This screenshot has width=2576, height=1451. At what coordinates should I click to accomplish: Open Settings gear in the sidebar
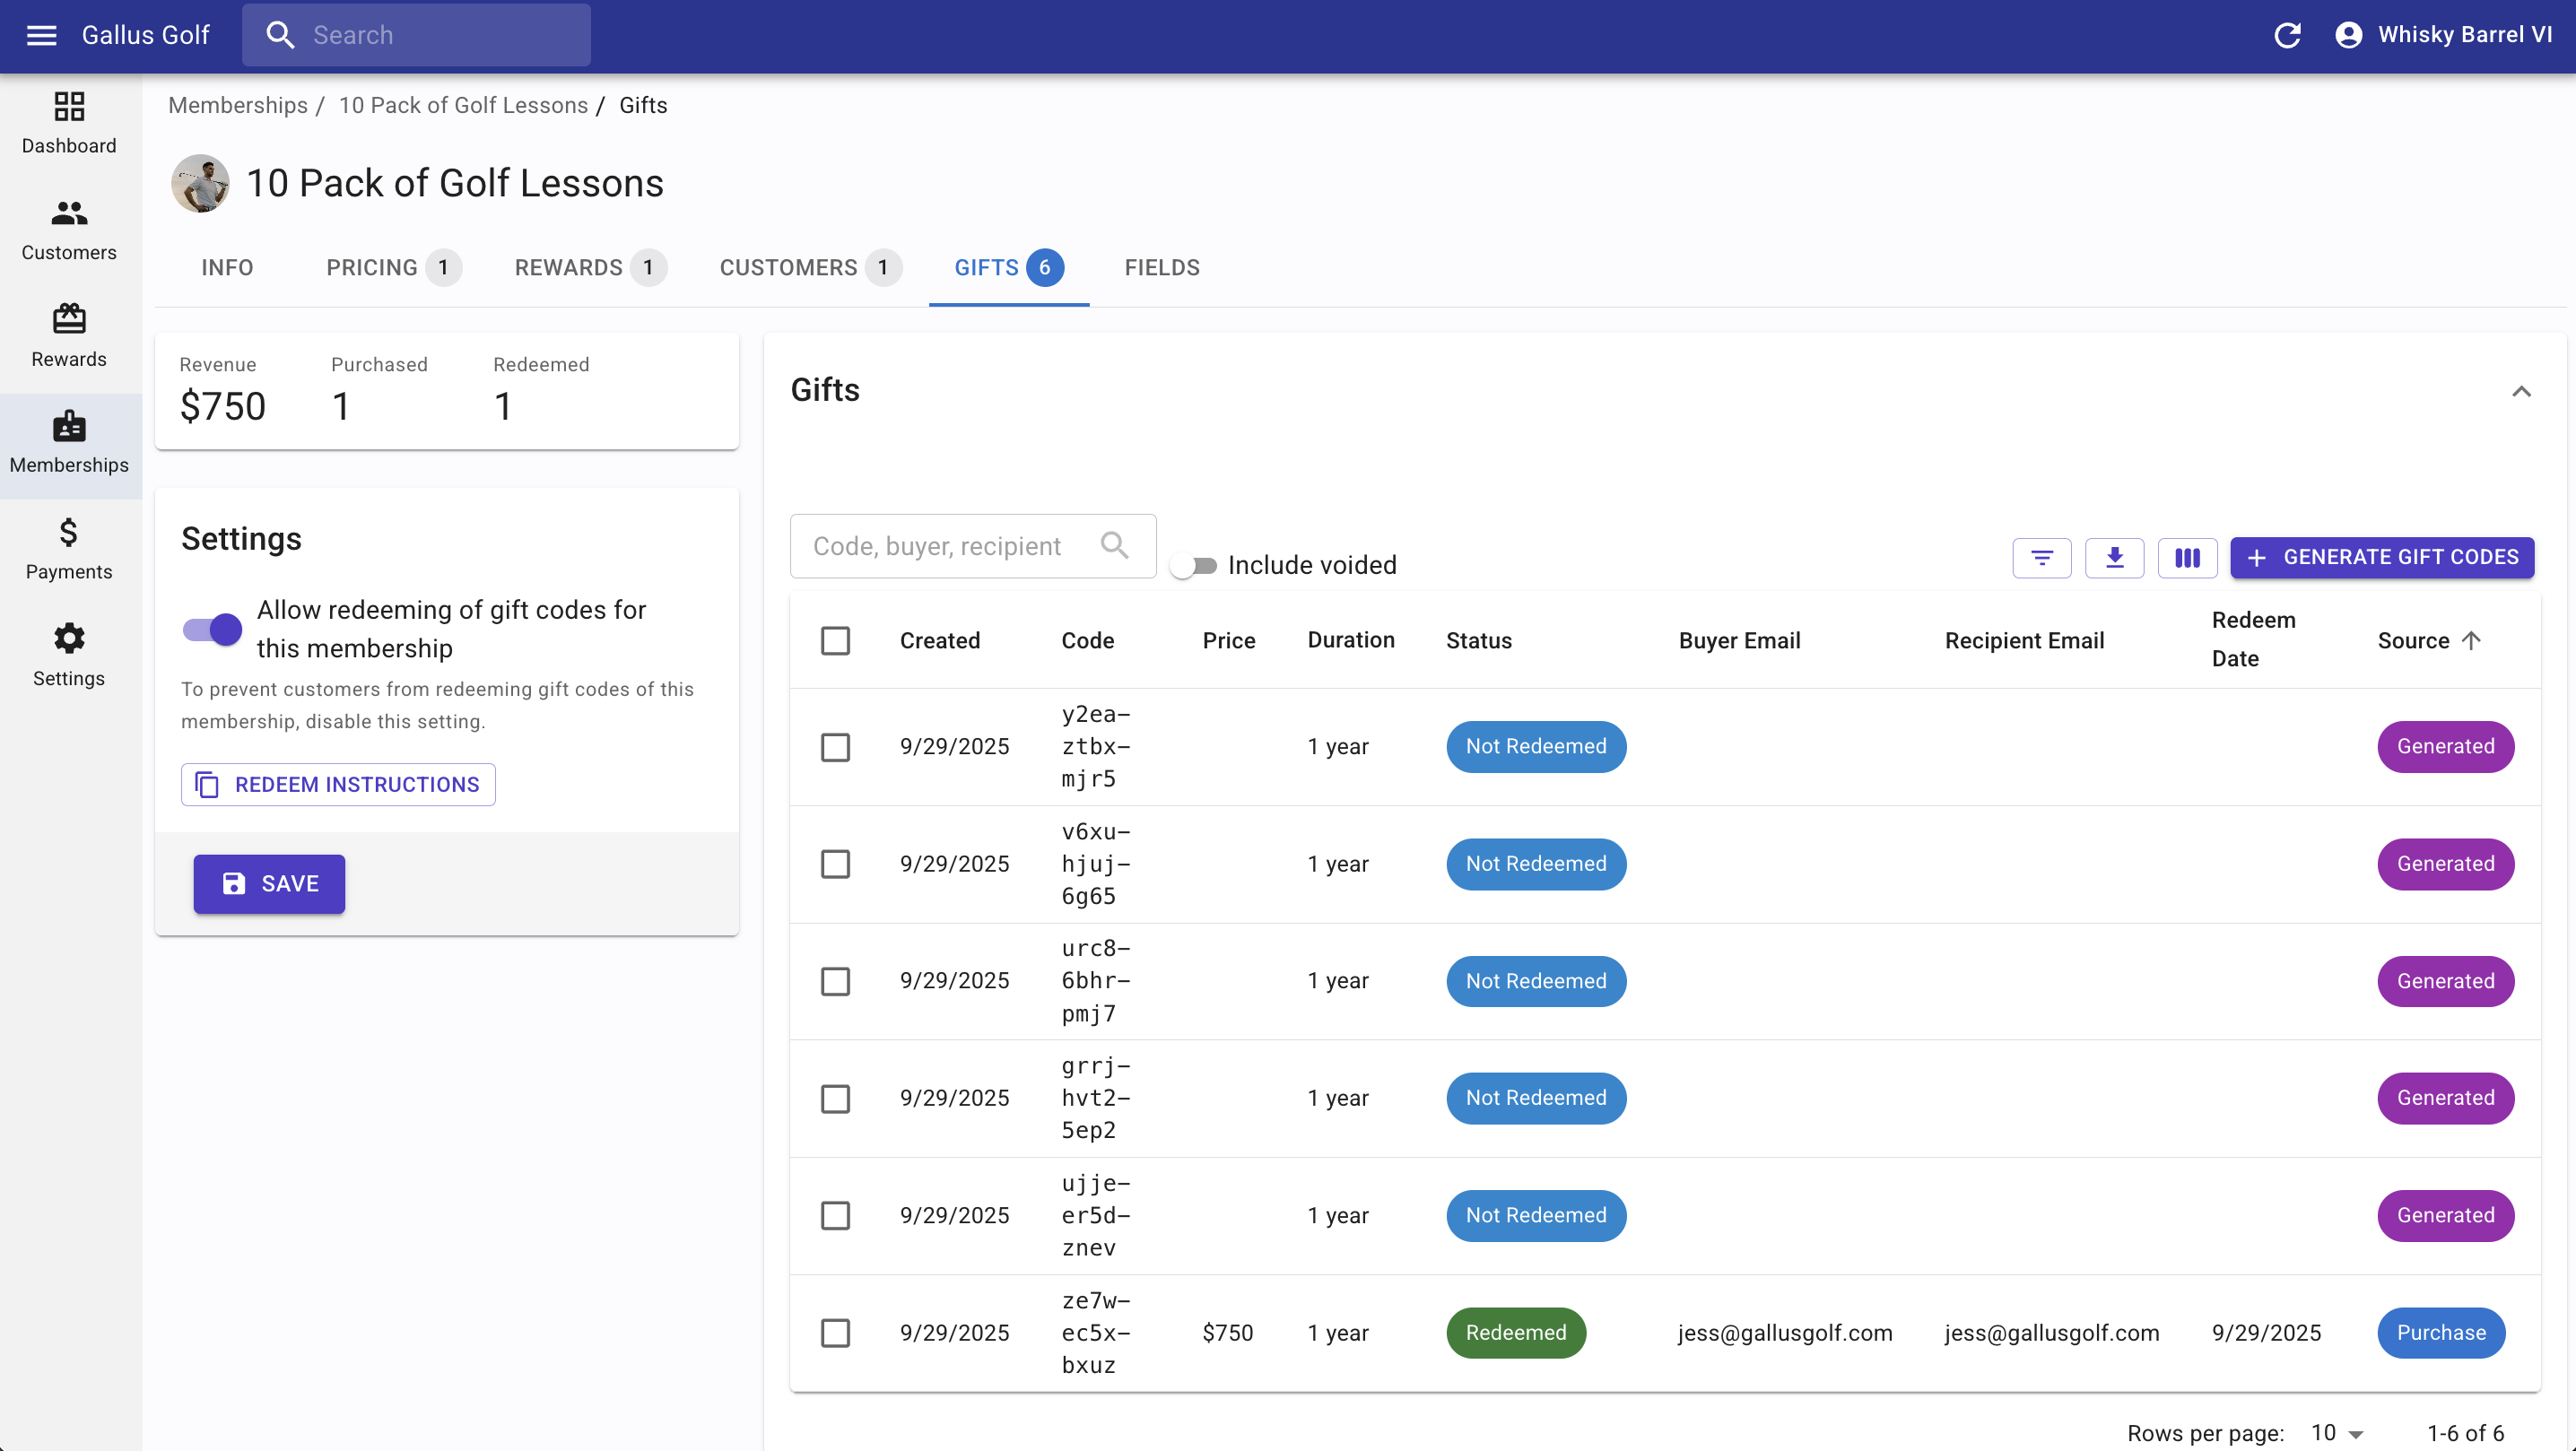(69, 654)
